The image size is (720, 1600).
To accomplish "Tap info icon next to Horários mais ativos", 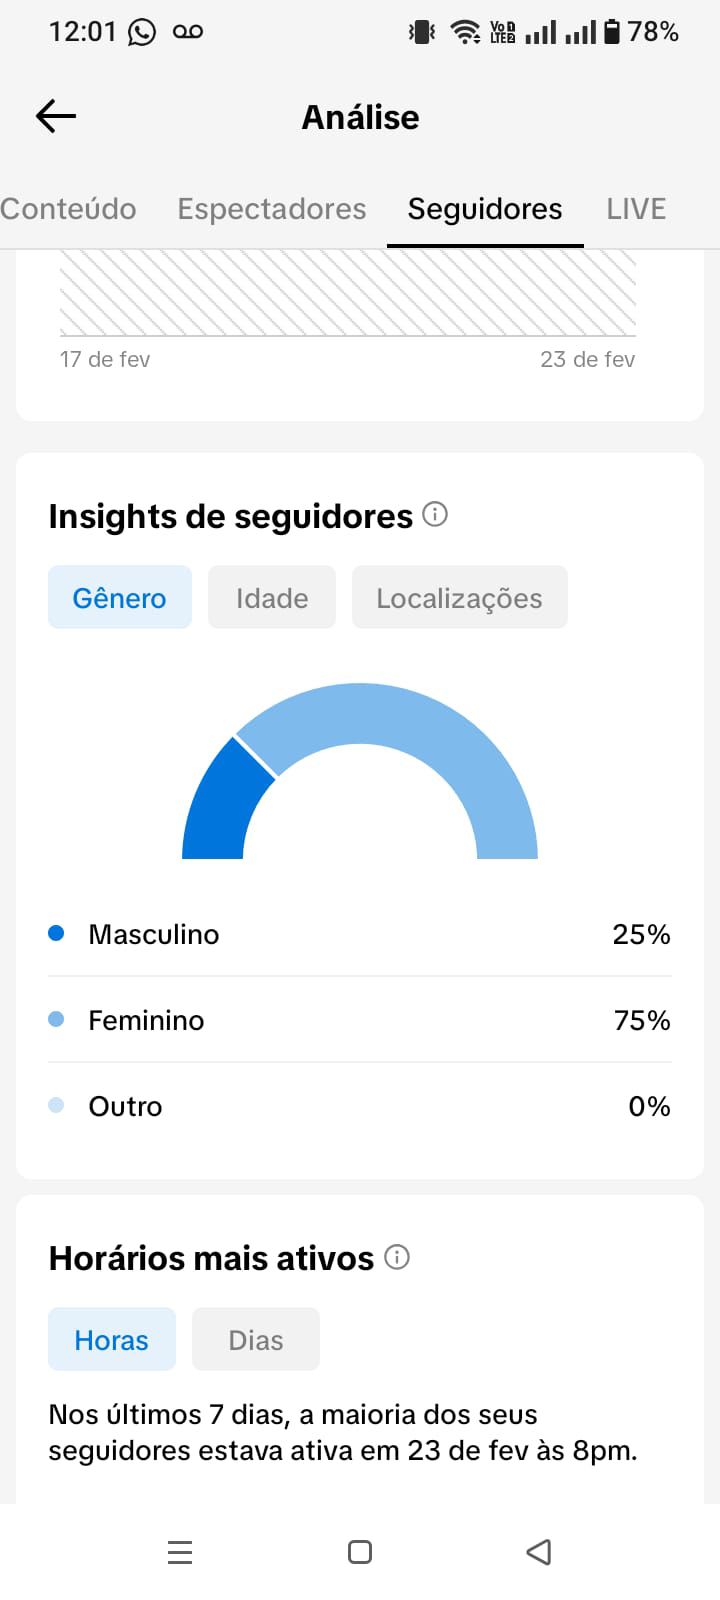I will (x=397, y=1257).
